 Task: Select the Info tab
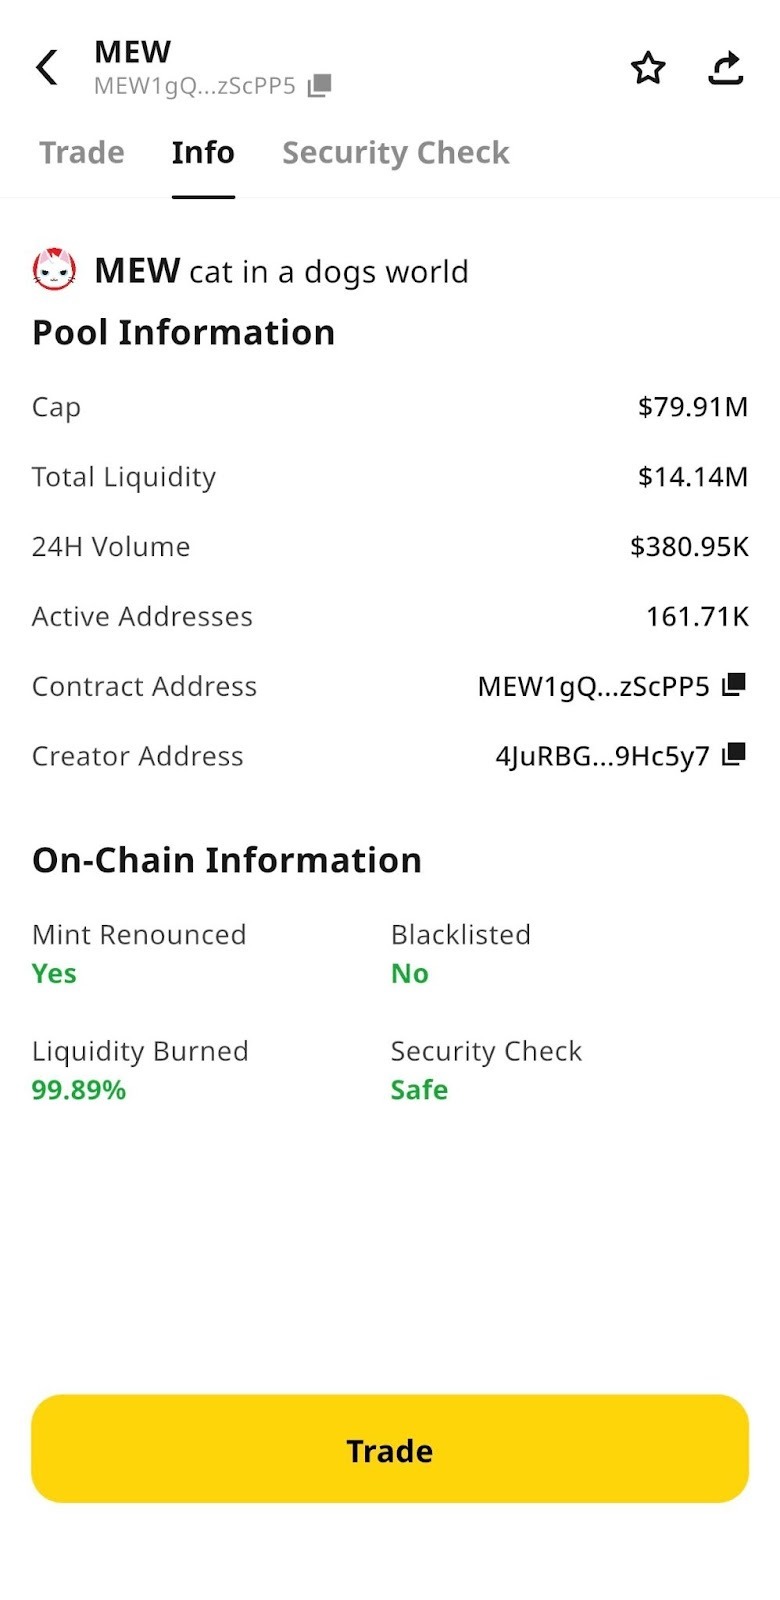pos(203,153)
